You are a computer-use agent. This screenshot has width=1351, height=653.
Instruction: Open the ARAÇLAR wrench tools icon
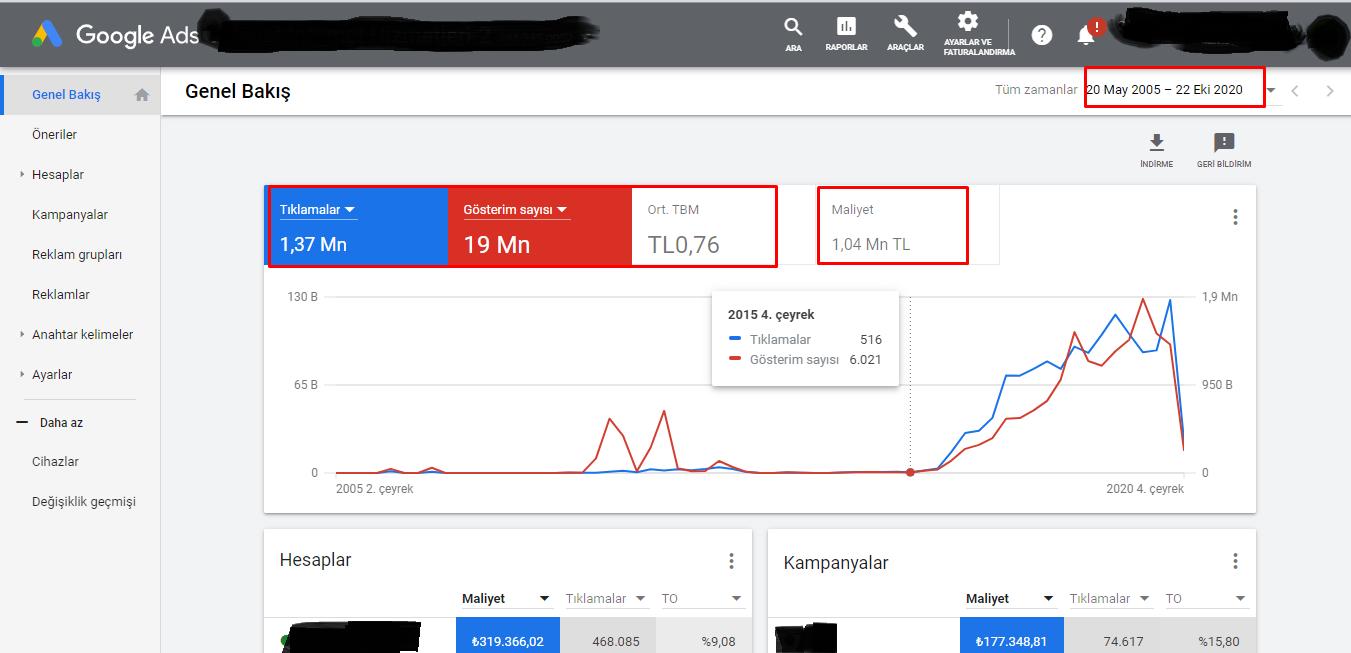(x=905, y=34)
